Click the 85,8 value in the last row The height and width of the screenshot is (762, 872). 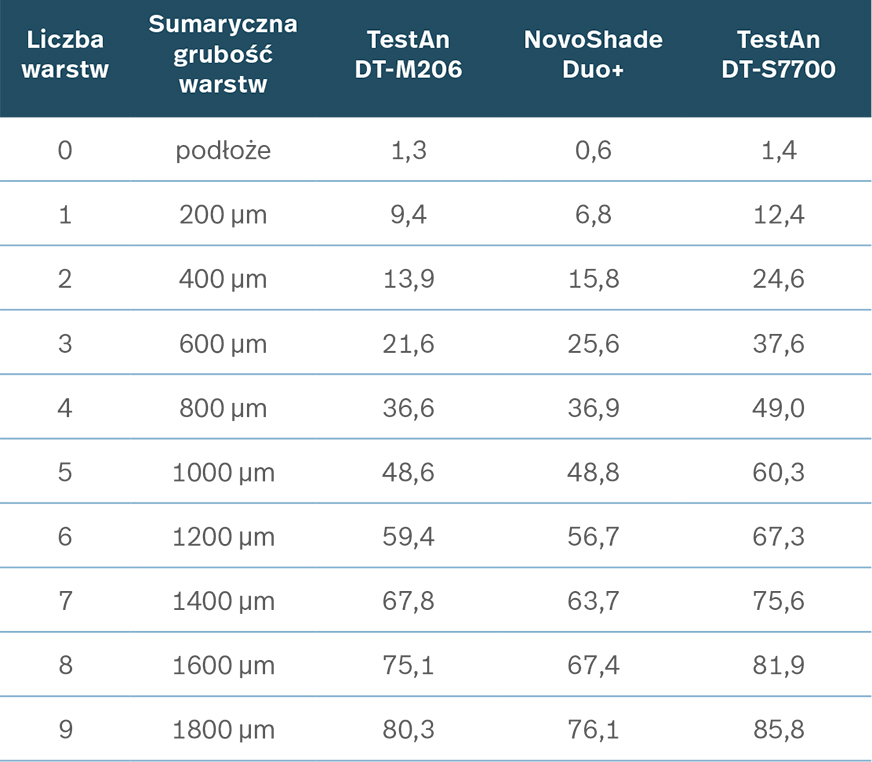pos(778,730)
